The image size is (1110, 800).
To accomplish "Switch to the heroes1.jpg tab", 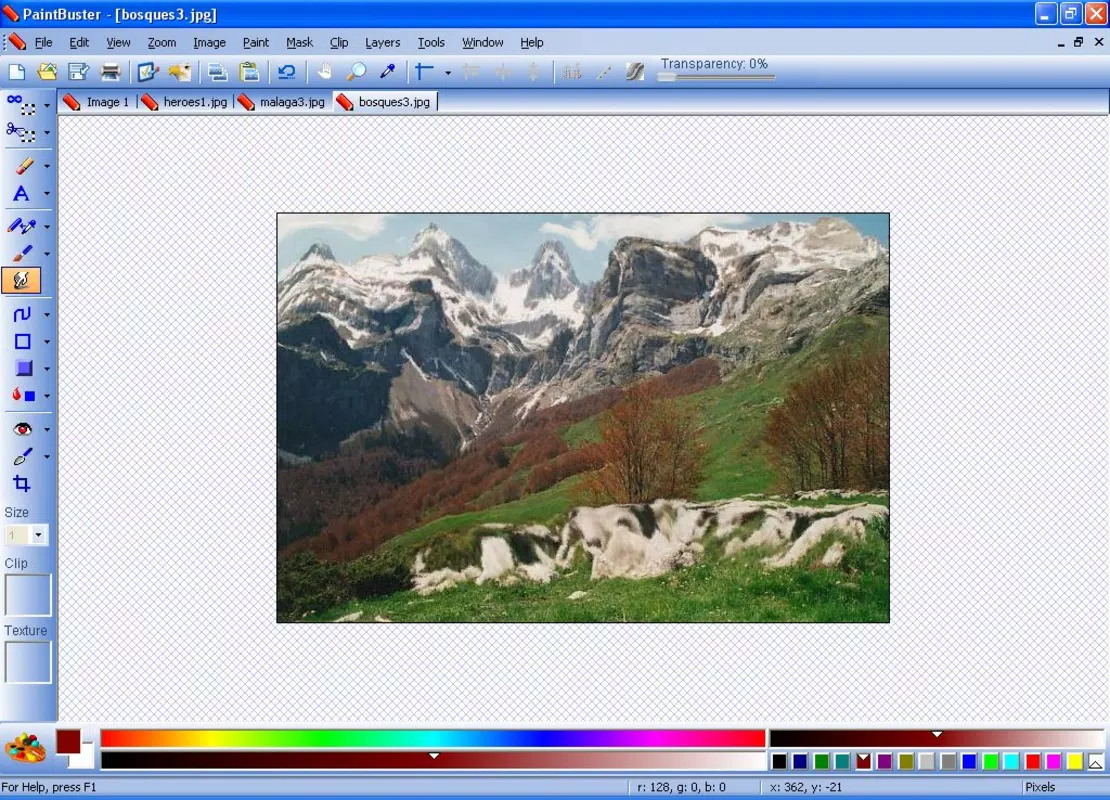I will coord(185,102).
